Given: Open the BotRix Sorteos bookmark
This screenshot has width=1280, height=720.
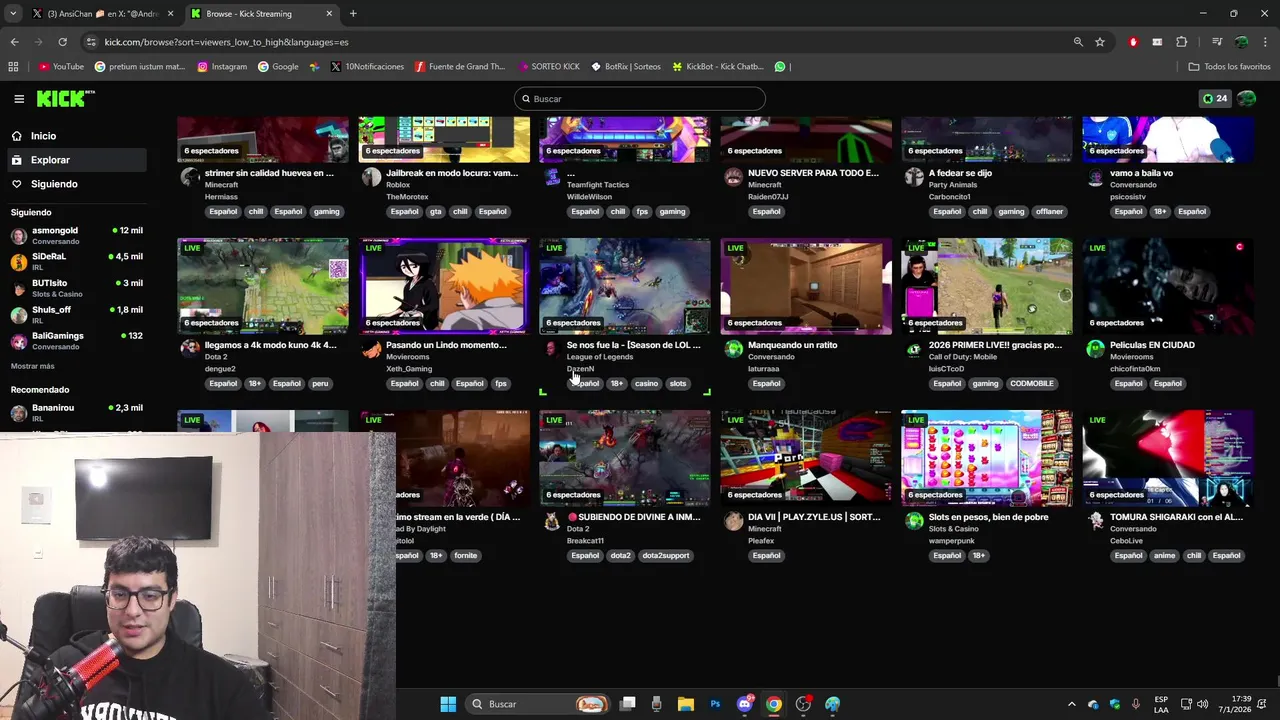Looking at the screenshot, I should [626, 67].
